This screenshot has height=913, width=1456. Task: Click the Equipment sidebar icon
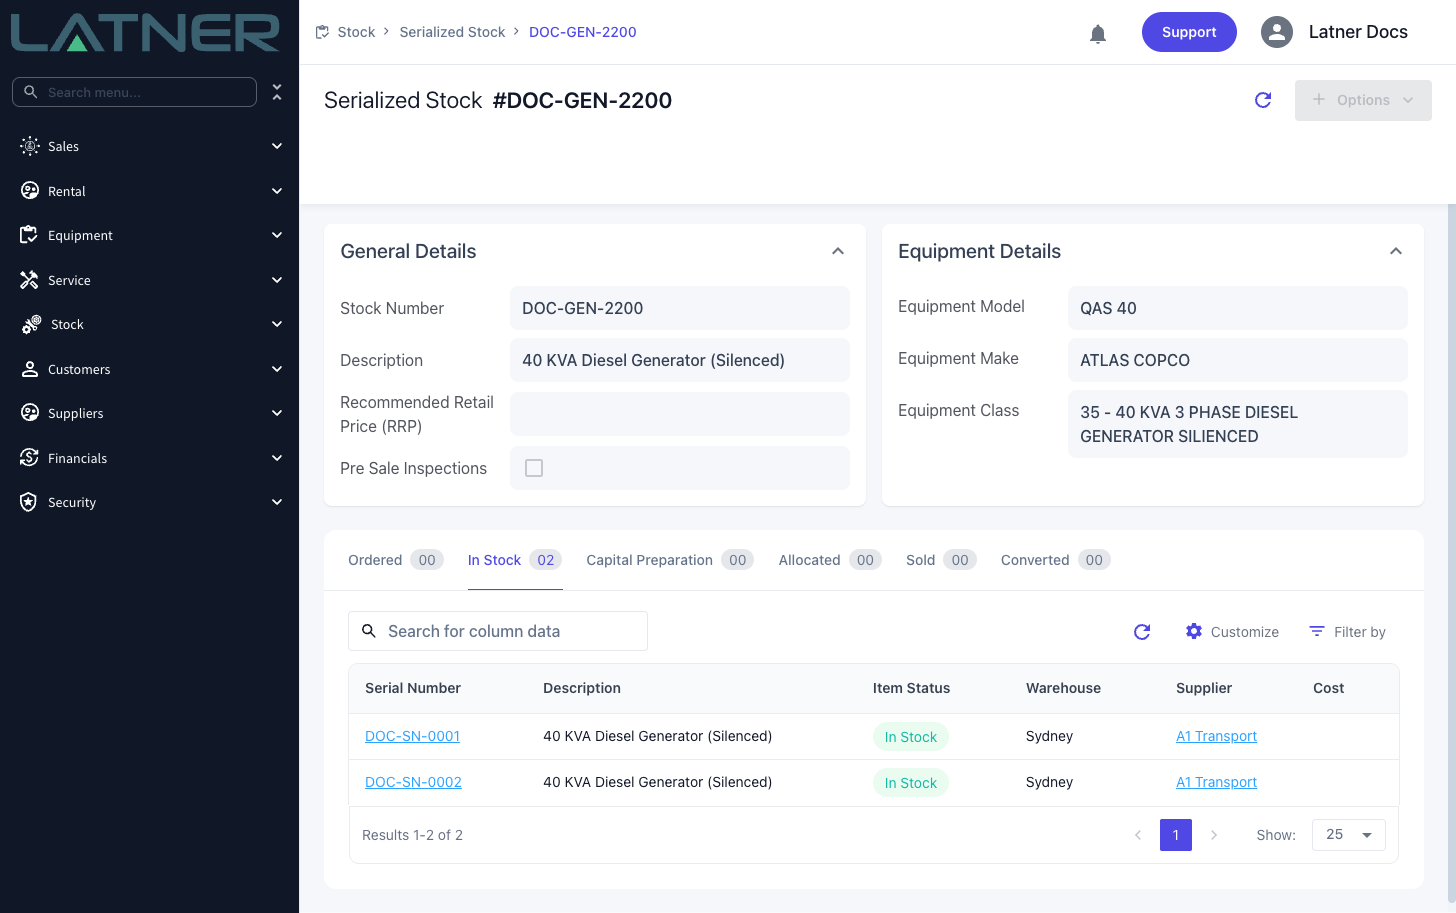point(29,235)
